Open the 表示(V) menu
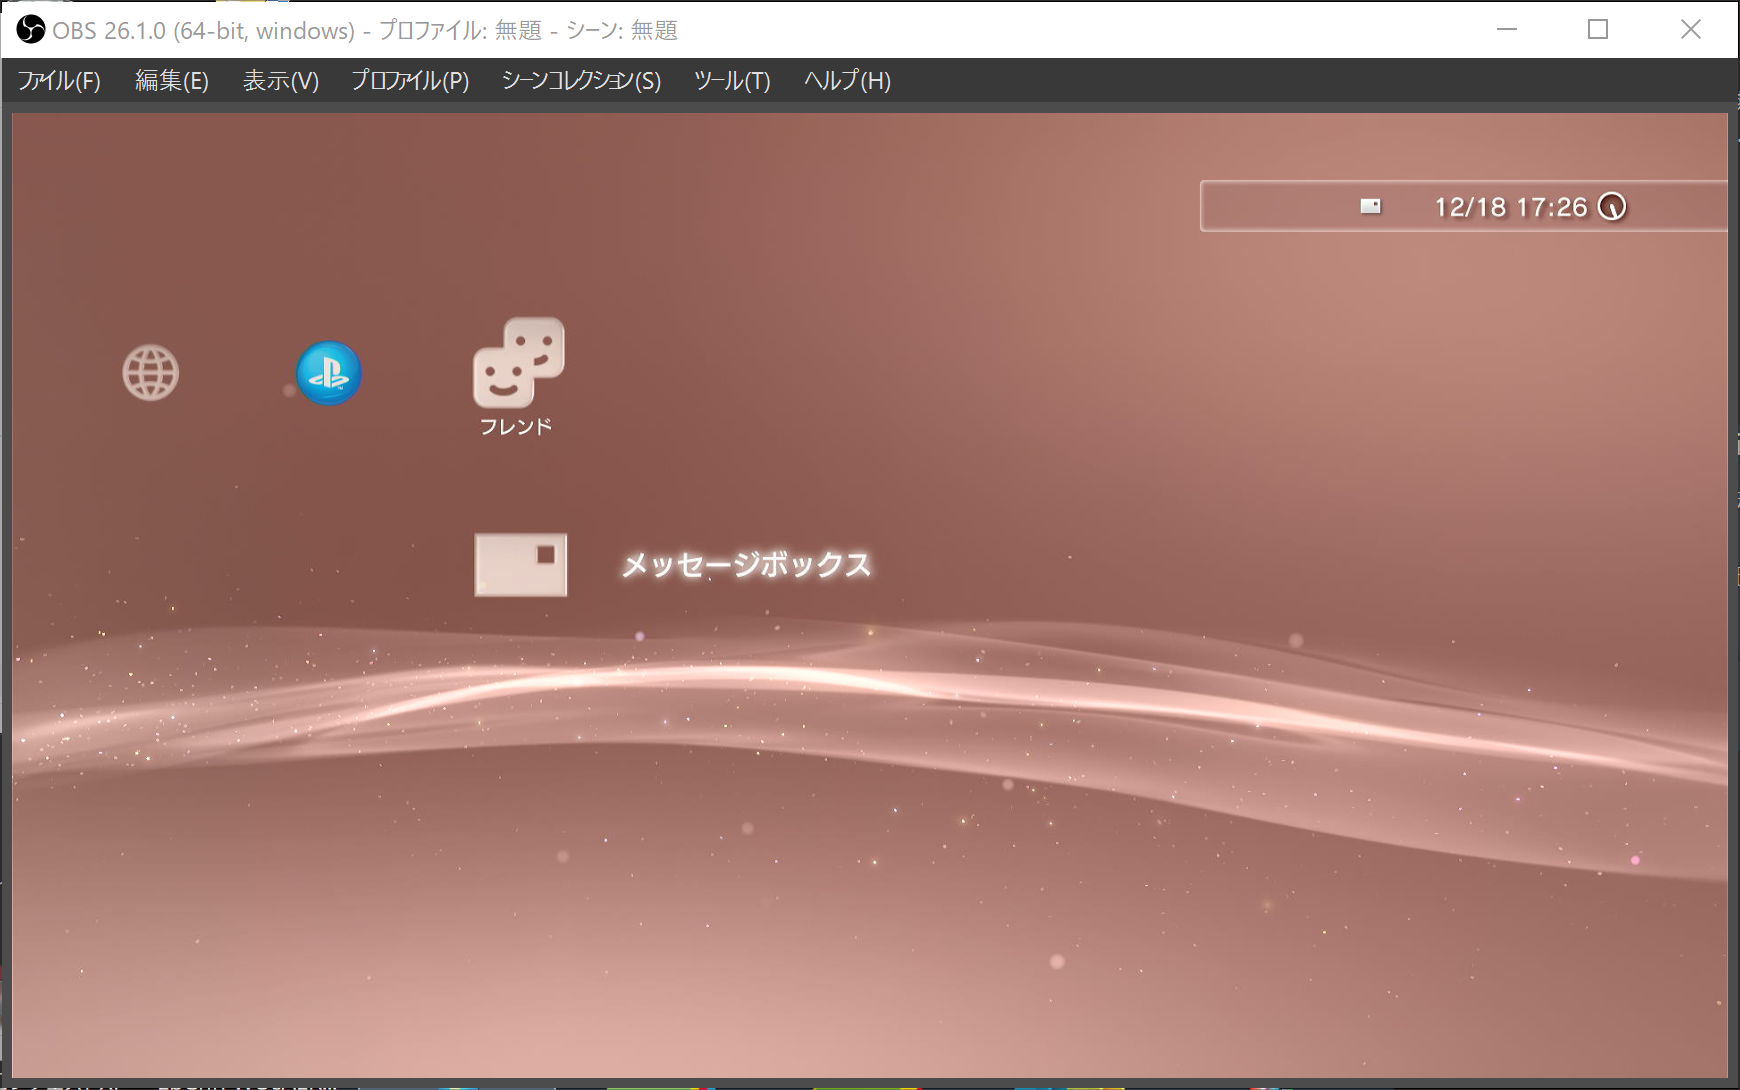Screen dimensions: 1740x1090 (281, 81)
